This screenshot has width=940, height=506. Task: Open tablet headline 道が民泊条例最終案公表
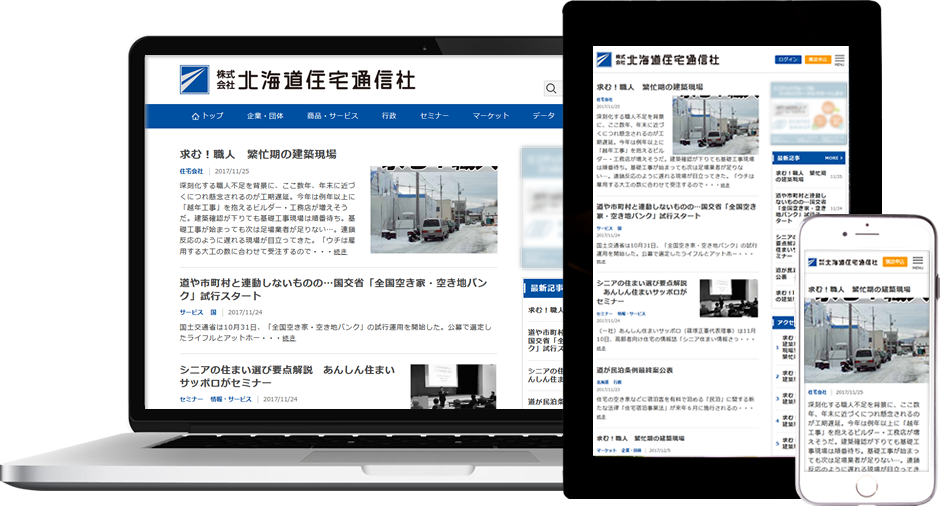[x=634, y=371]
